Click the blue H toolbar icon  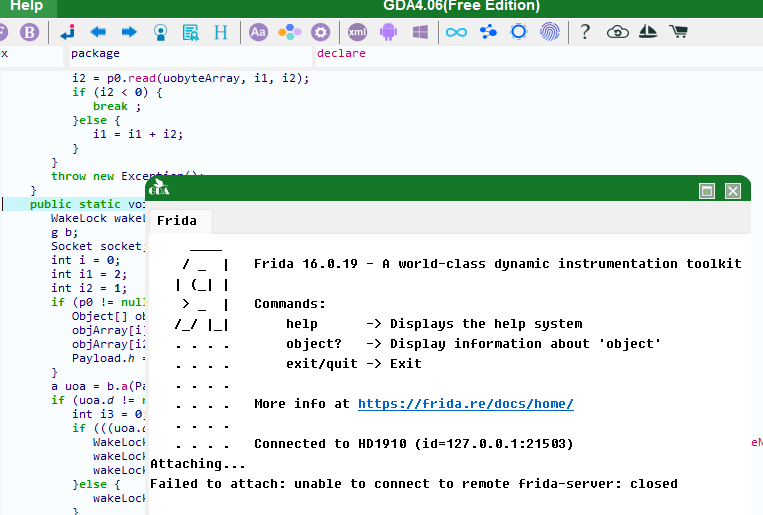pyautogui.click(x=221, y=33)
